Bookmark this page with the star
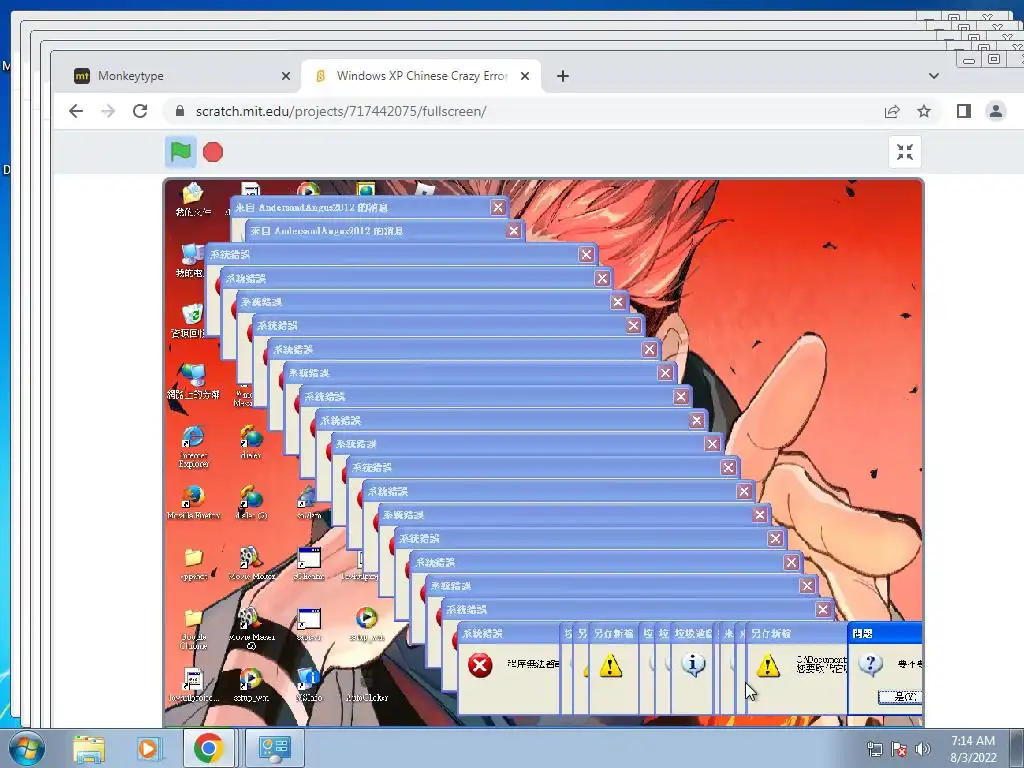The height and width of the screenshot is (768, 1024). (x=923, y=111)
